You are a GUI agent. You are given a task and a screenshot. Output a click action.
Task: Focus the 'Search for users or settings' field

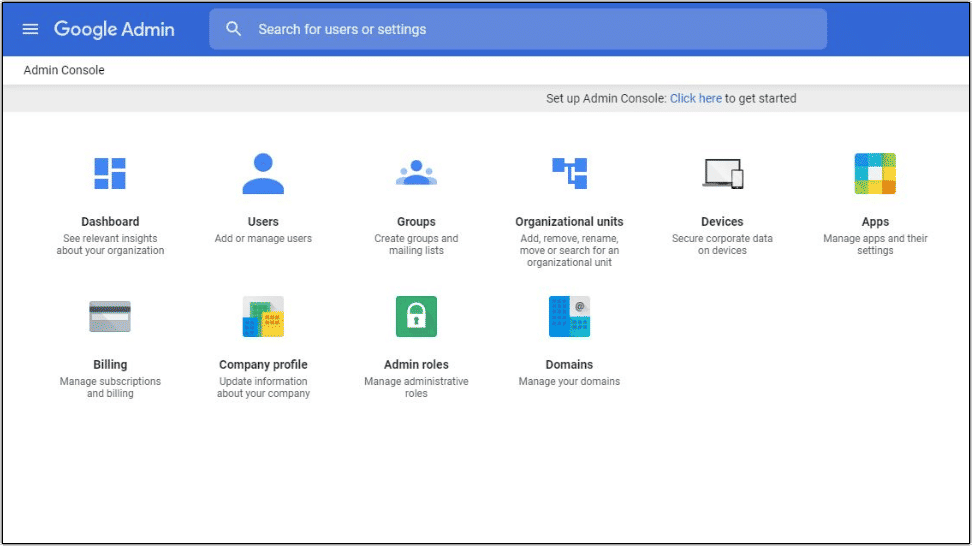(x=518, y=29)
